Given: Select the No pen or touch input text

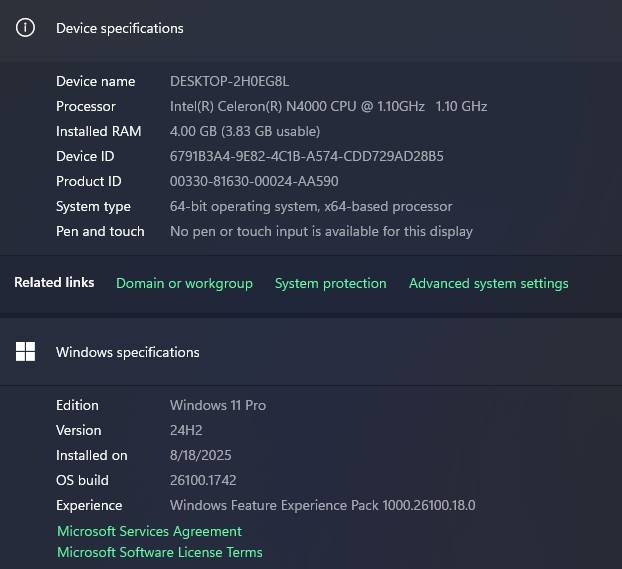Looking at the screenshot, I should [x=321, y=231].
